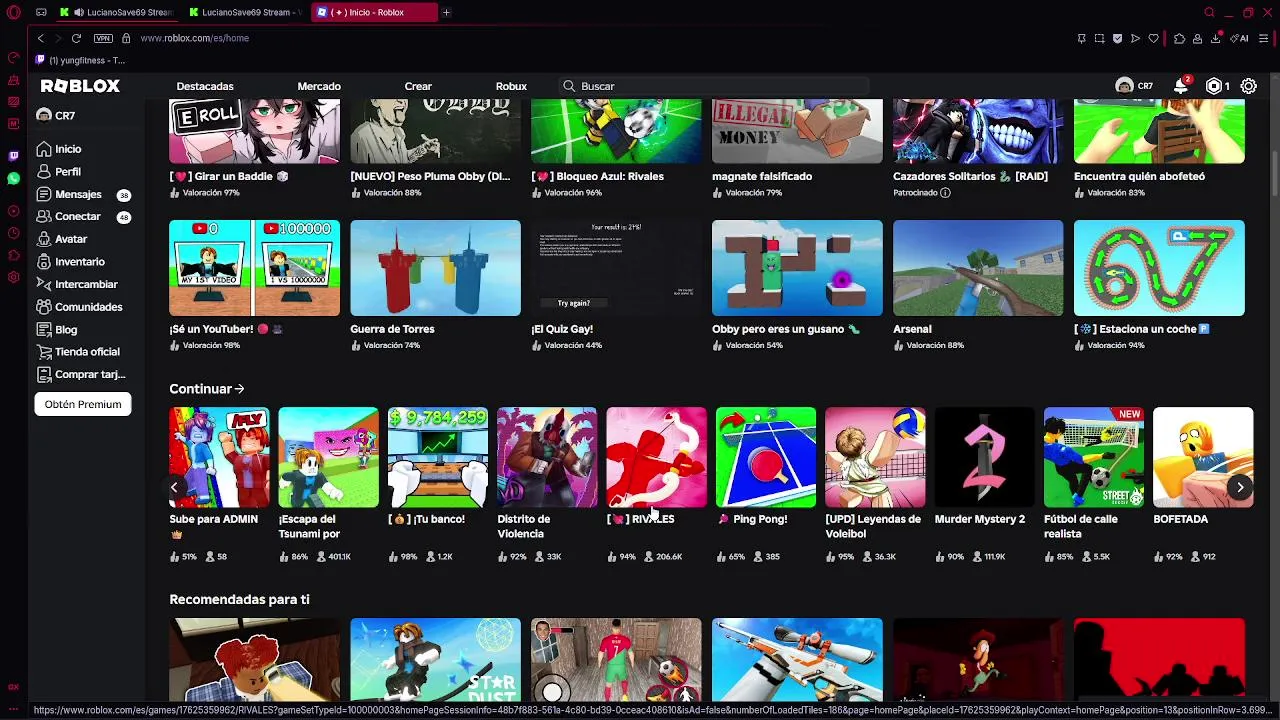The height and width of the screenshot is (720, 1280).
Task: Open the BOFETADA game thumbnail
Action: tap(1203, 457)
